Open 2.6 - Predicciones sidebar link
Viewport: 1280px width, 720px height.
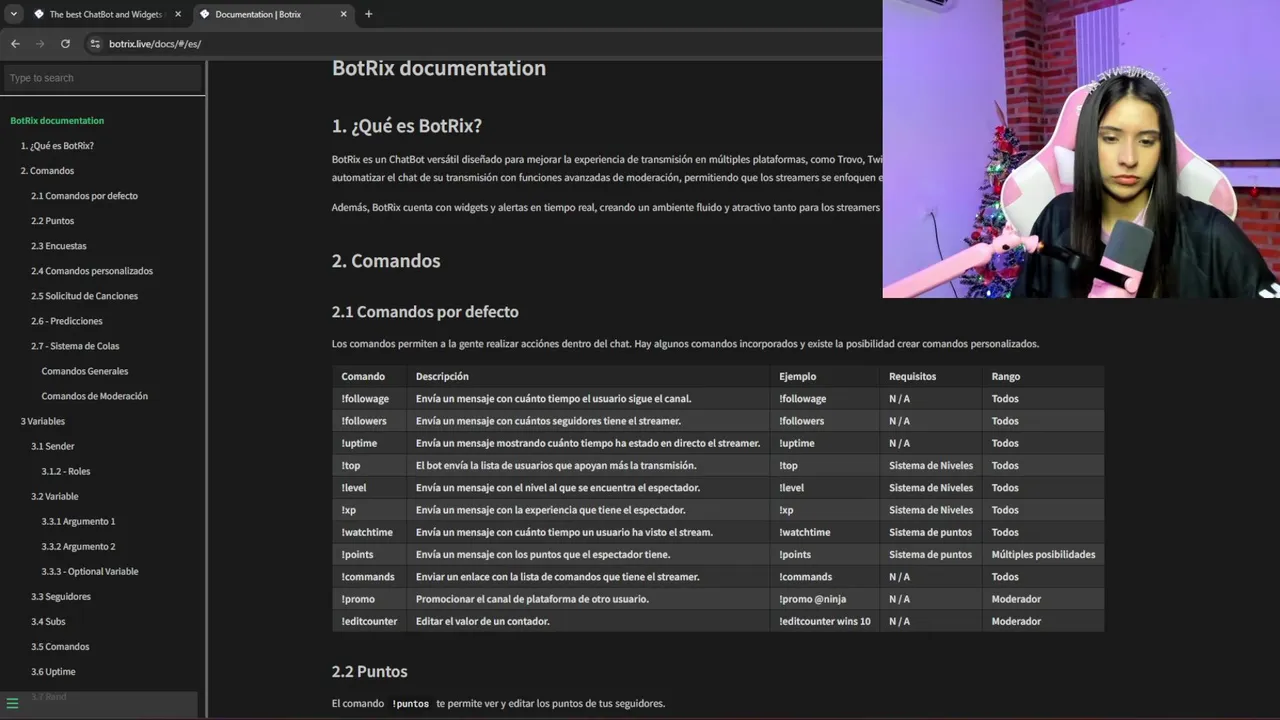tap(66, 321)
